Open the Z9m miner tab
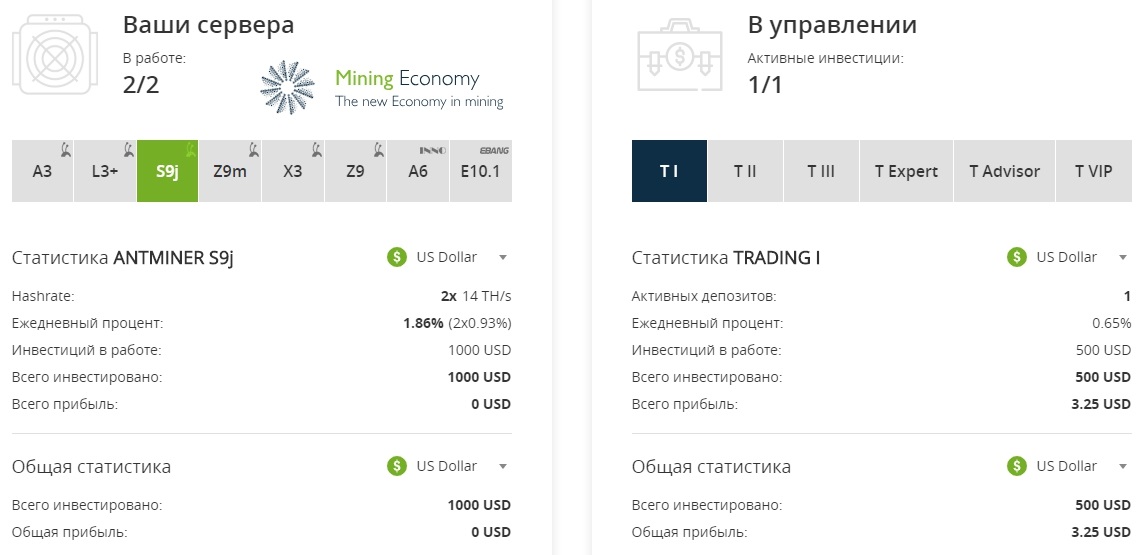This screenshot has height=555, width=1146. click(x=230, y=171)
